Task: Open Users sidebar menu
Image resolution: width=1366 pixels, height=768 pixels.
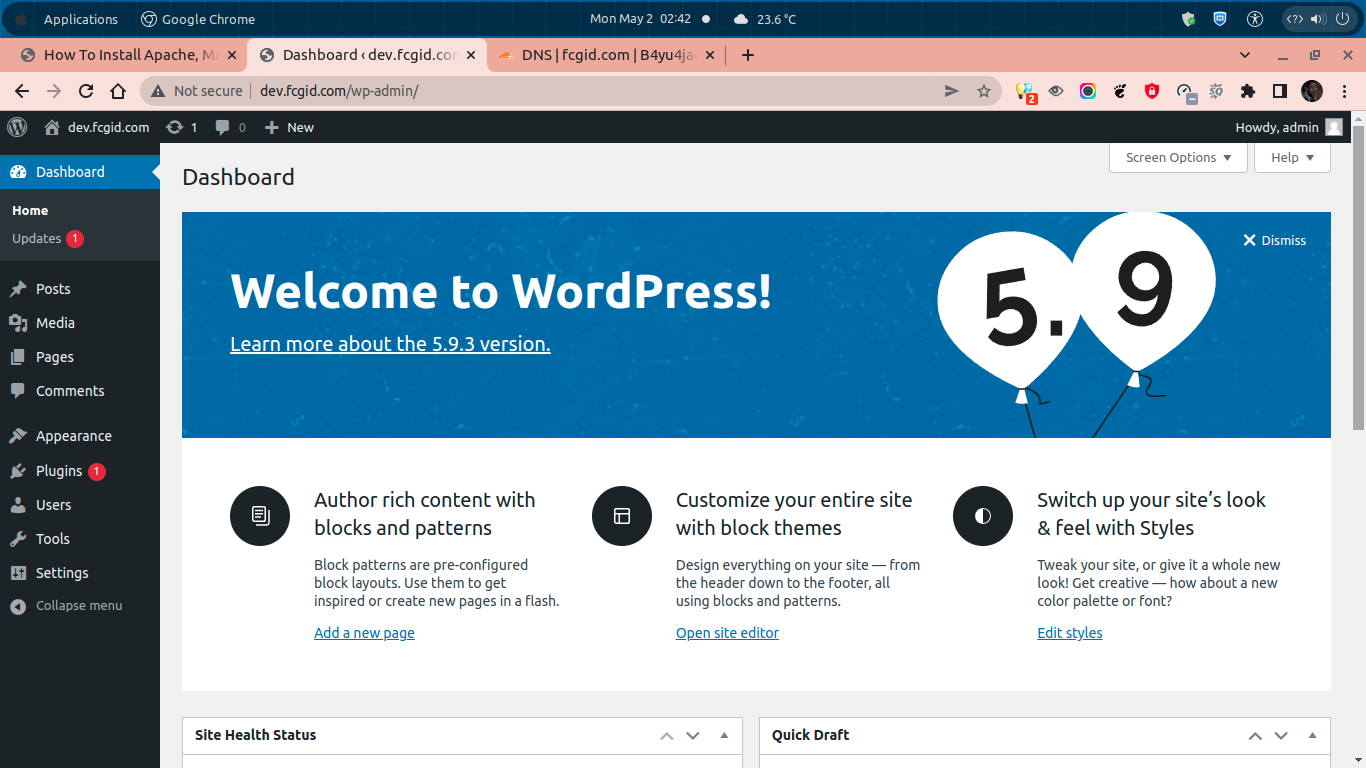Action: coord(80,505)
